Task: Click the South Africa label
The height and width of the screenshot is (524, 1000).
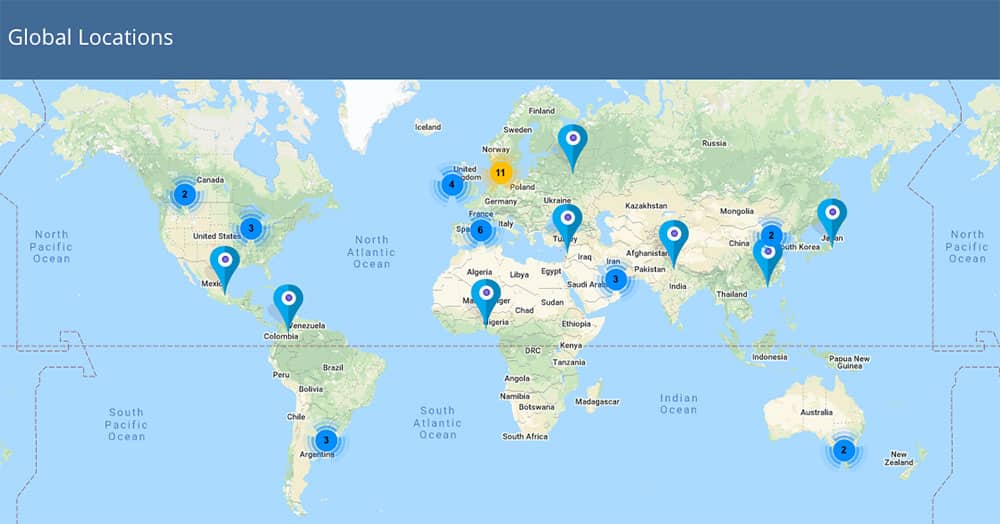Action: click(525, 437)
